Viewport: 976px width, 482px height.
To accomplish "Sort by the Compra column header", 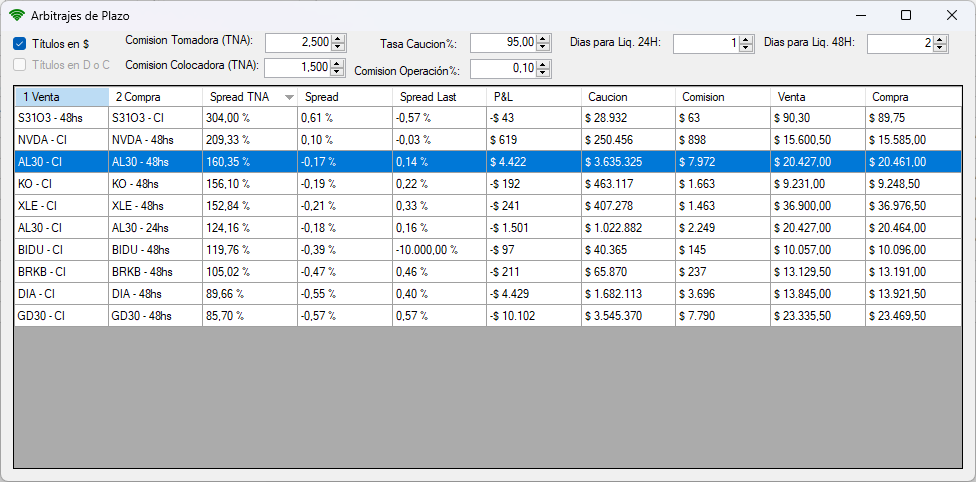I will pyautogui.click(x=913, y=97).
